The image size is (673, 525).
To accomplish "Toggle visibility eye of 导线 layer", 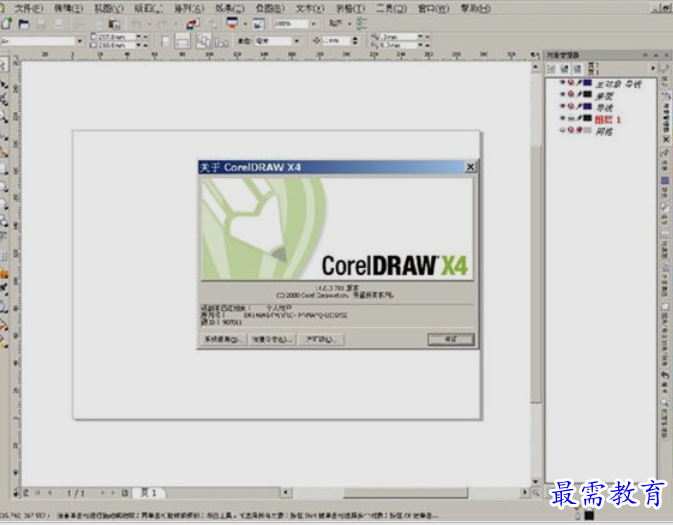I will coord(562,106).
